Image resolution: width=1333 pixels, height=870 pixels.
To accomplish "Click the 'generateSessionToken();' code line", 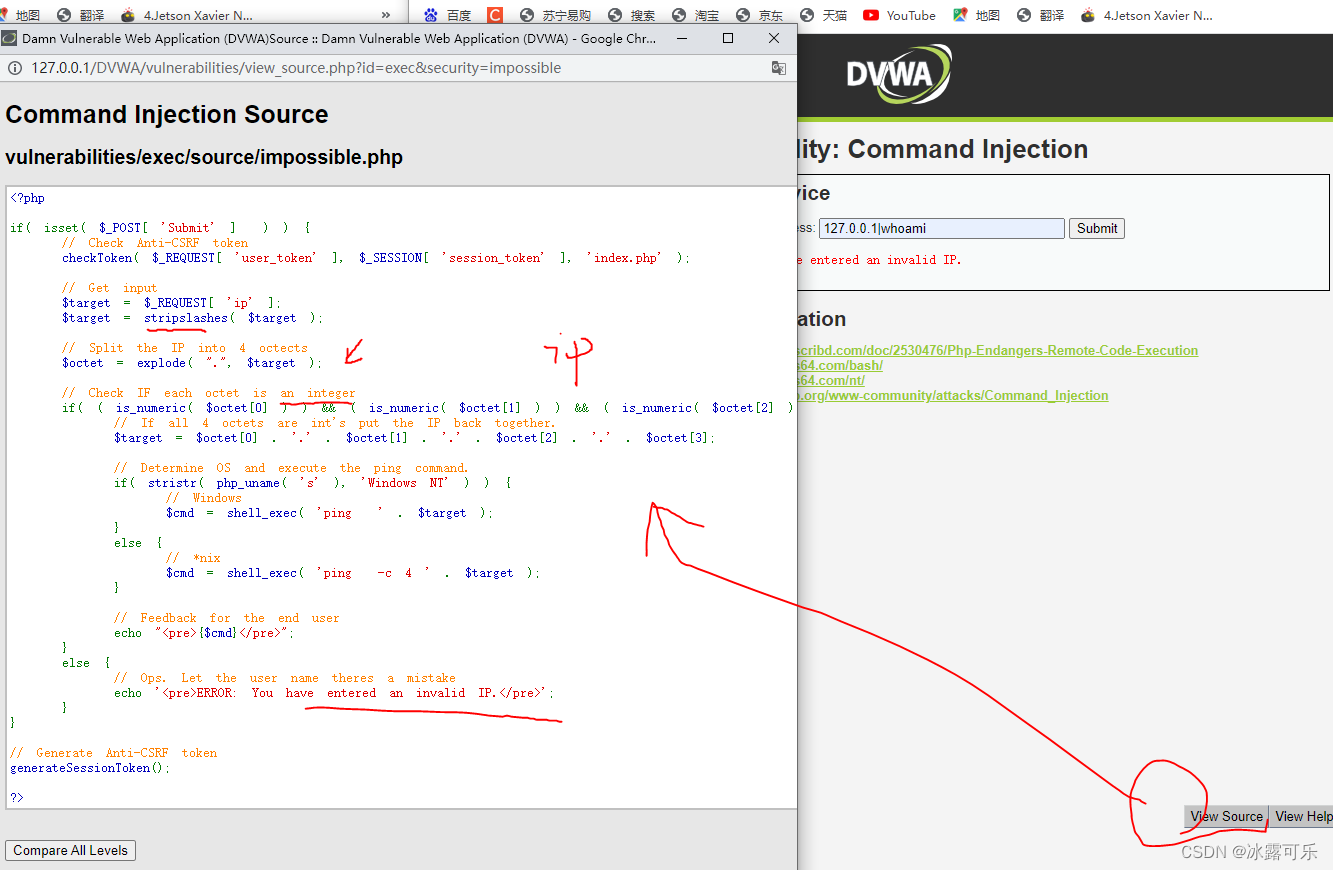I will point(90,768).
